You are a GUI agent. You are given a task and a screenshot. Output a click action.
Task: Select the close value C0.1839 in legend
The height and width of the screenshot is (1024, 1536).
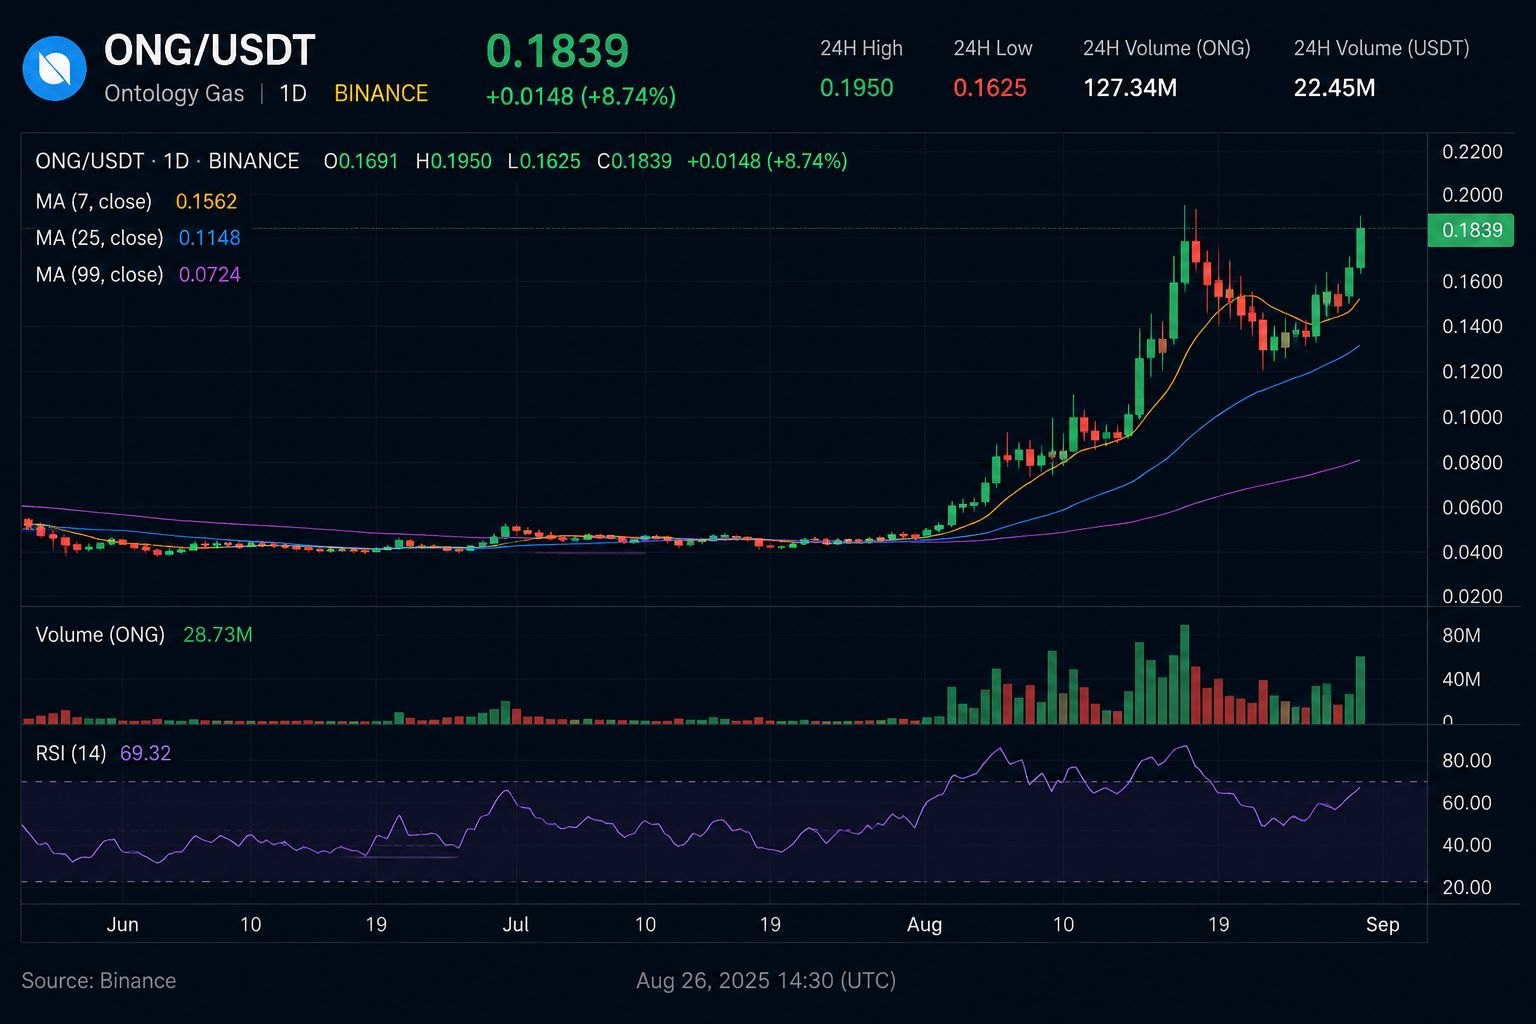634,161
